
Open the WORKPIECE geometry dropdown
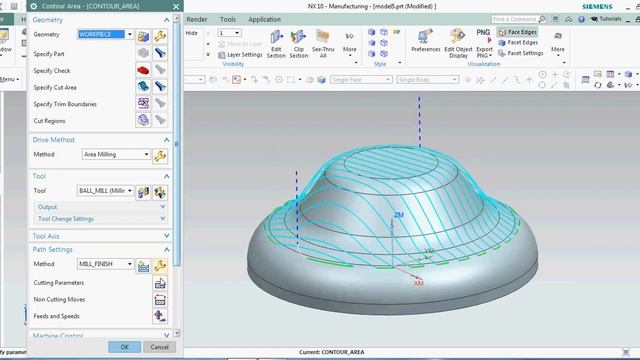pyautogui.click(x=130, y=34)
